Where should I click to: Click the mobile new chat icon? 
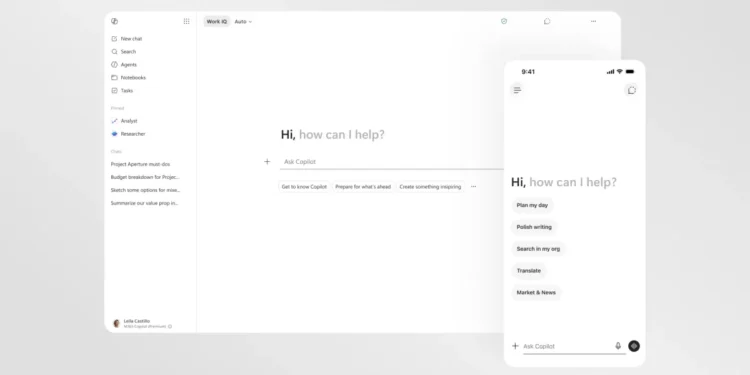[632, 90]
